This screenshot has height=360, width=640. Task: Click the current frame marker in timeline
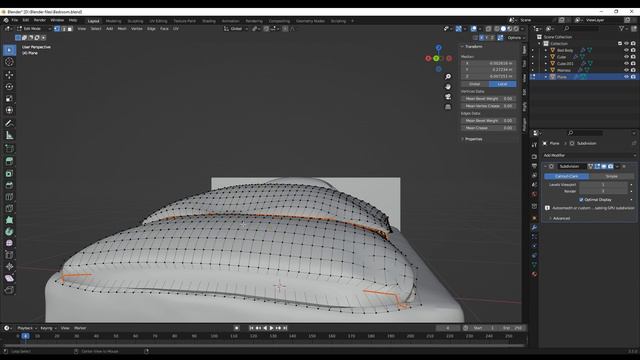pos(25,336)
